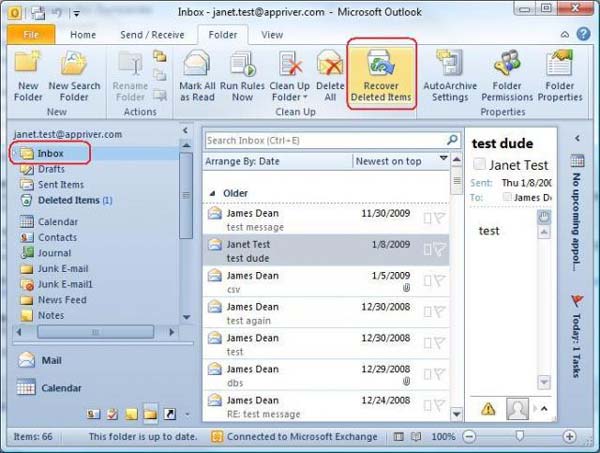Viewport: 600px width, 453px height.
Task: Click the Folder Properties icon
Action: tap(559, 64)
